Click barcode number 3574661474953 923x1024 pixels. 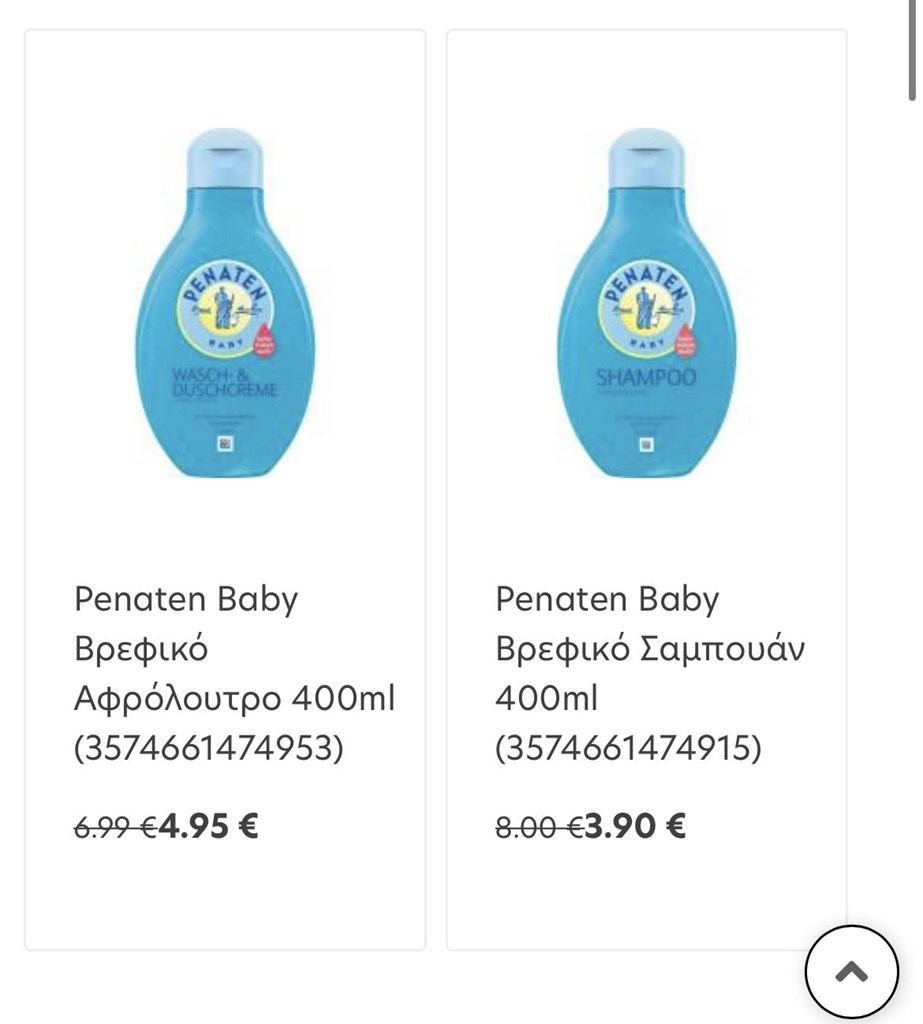pos(208,748)
